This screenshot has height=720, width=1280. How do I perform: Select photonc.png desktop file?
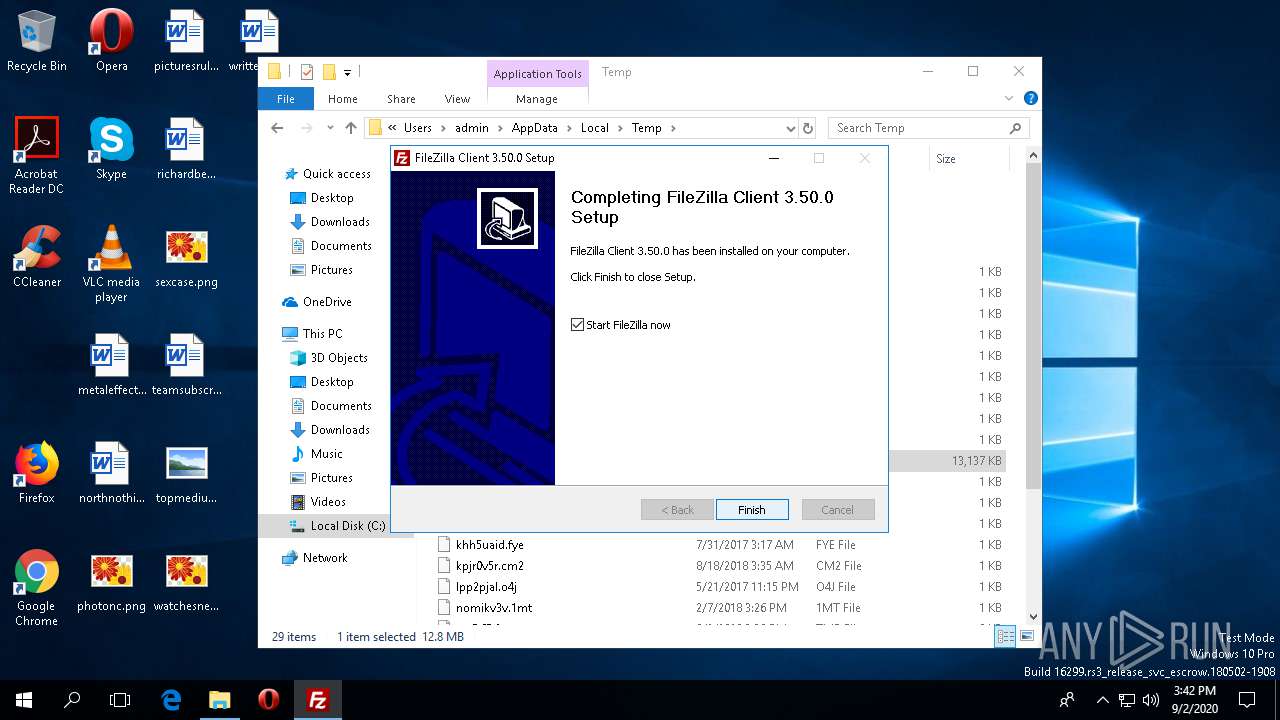[111, 581]
